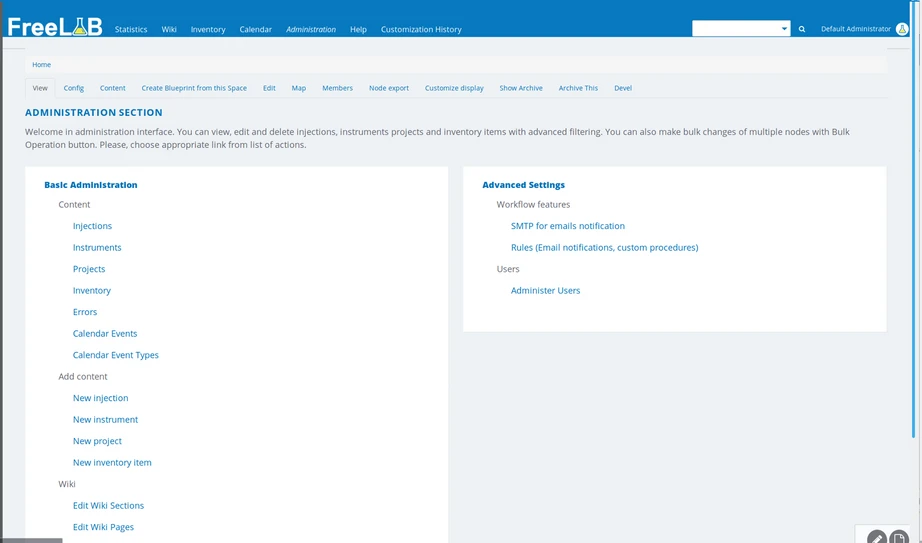
Task: Open the Map tab
Action: coord(299,88)
